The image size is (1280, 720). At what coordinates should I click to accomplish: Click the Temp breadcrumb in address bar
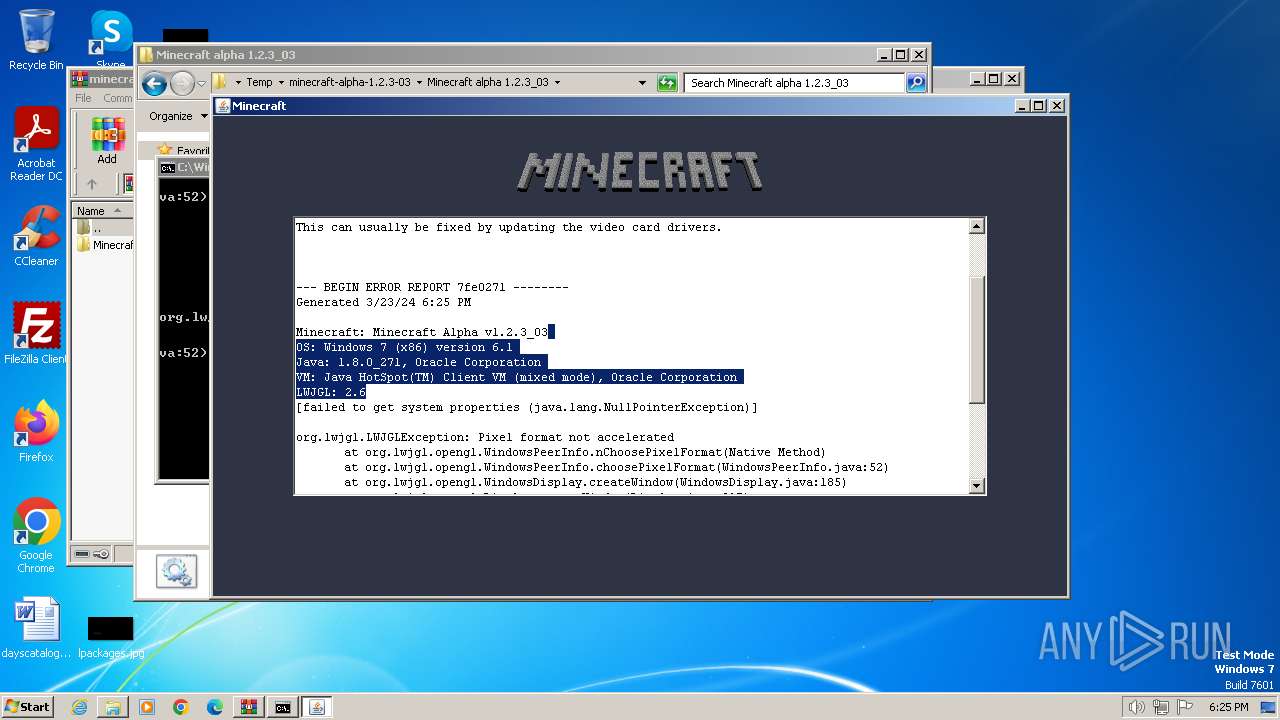(x=259, y=83)
